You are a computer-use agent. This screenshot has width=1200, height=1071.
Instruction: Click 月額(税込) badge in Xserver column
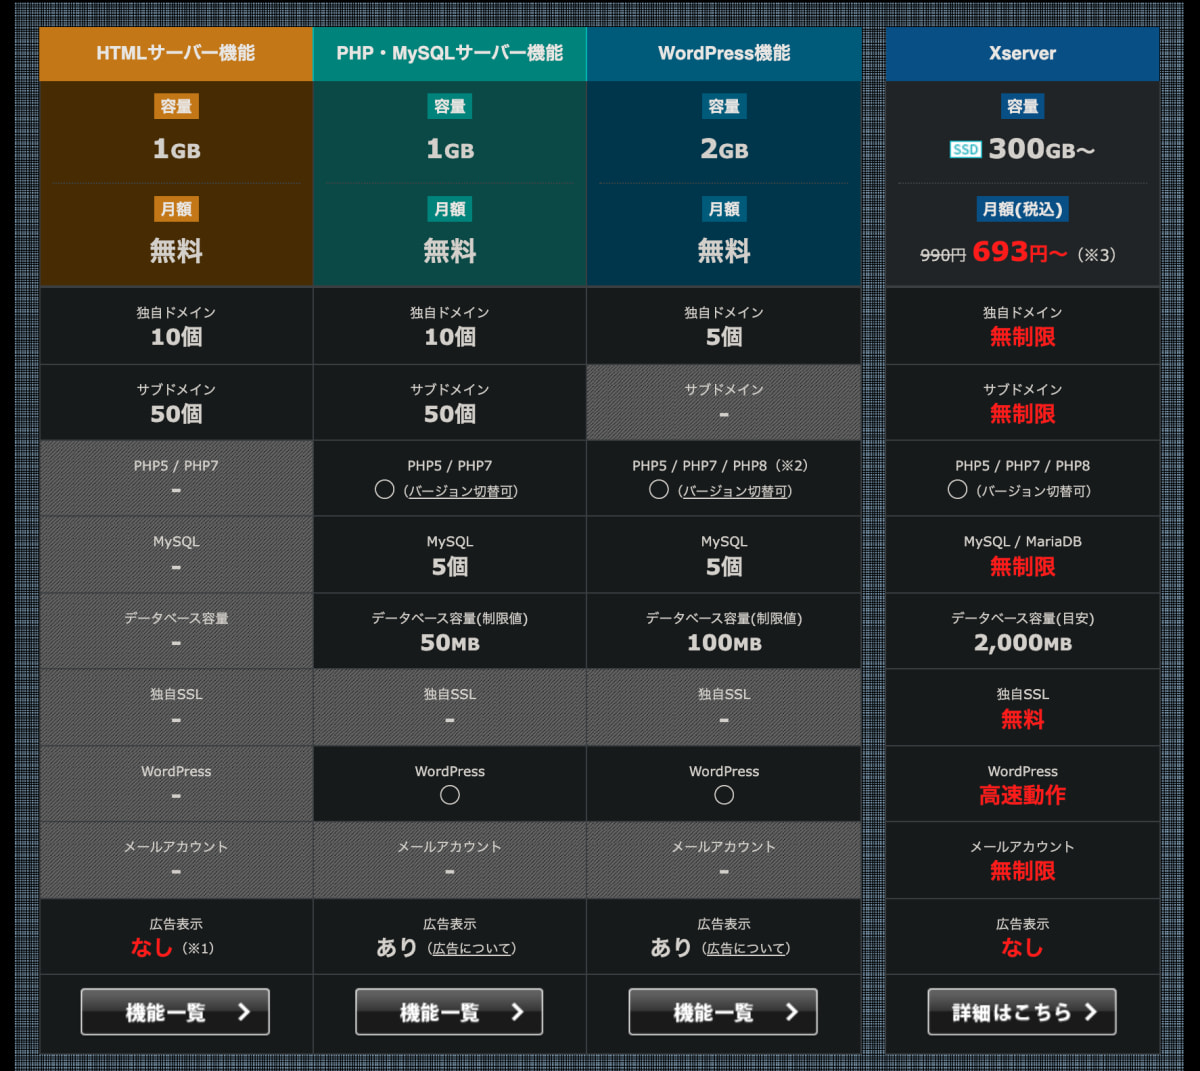point(1022,209)
